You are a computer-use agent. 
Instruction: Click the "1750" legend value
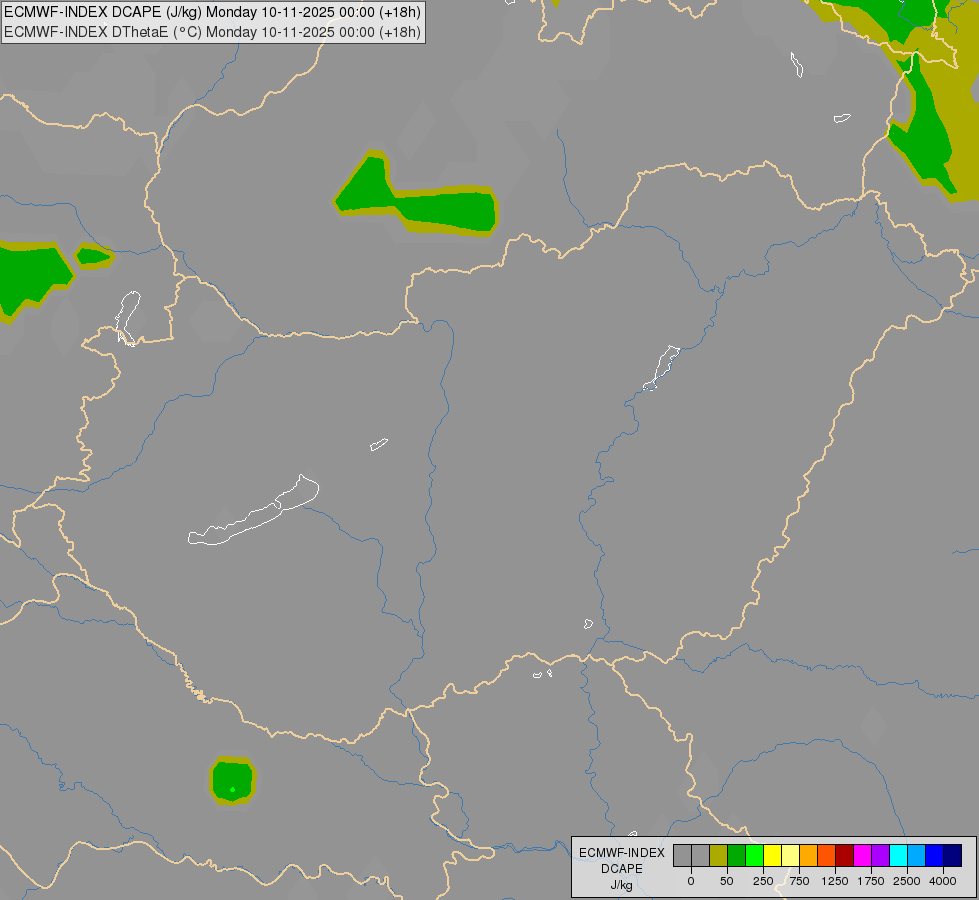click(871, 881)
